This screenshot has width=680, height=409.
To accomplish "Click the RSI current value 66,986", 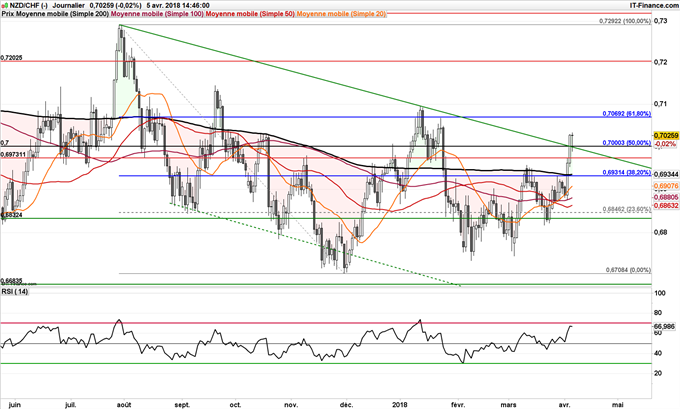I will [664, 326].
